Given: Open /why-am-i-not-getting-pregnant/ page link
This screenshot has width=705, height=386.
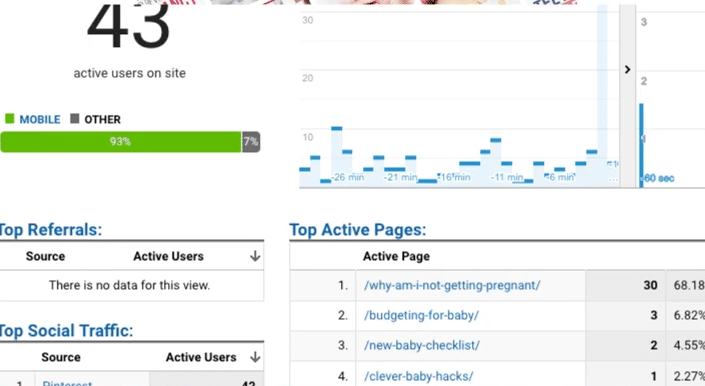Looking at the screenshot, I should point(452,285).
